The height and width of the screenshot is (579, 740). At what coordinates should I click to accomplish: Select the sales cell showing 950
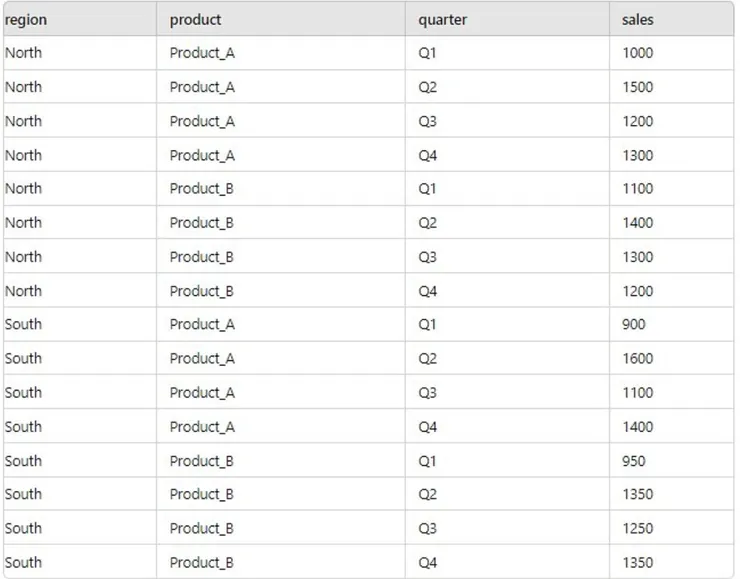pos(633,461)
